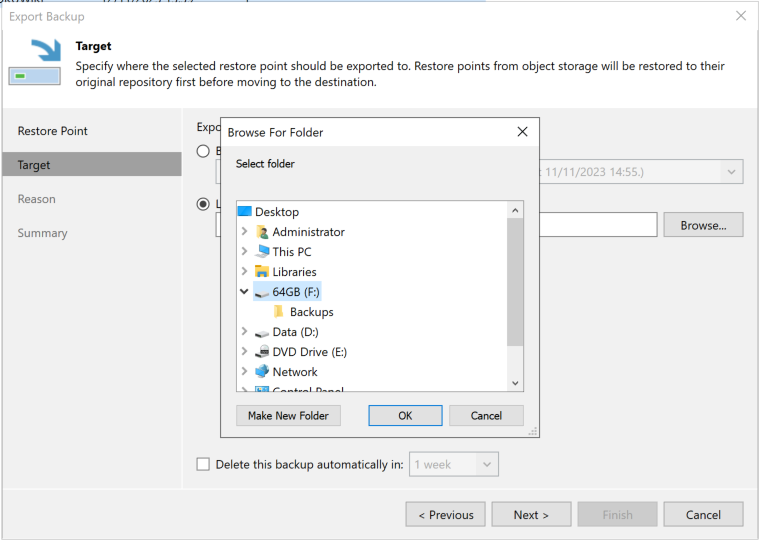Click the Backups yellow folder icon
759x540 pixels.
pos(279,312)
